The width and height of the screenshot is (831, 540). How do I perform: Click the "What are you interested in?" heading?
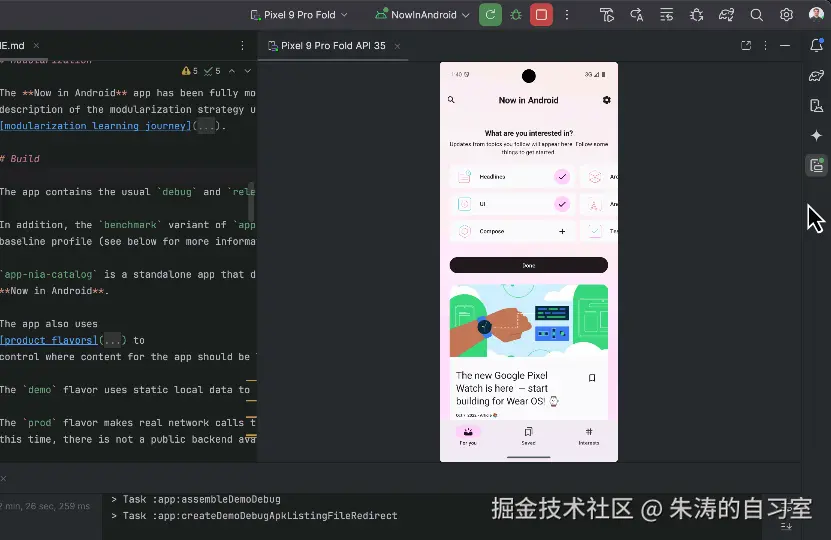(x=528, y=133)
